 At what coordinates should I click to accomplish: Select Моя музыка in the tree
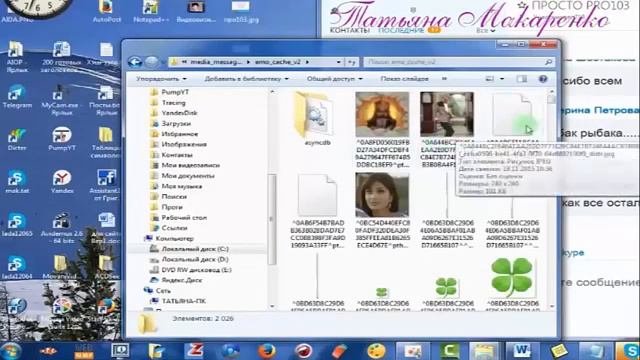click(x=182, y=187)
